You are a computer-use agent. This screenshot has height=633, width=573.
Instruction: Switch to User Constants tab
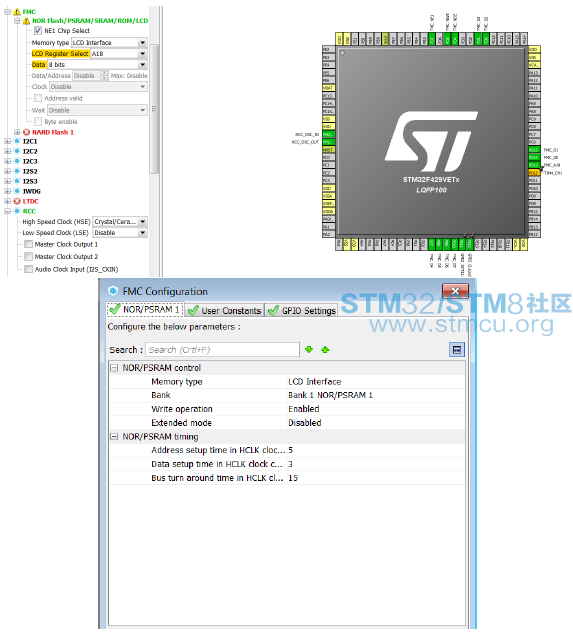pos(225,310)
